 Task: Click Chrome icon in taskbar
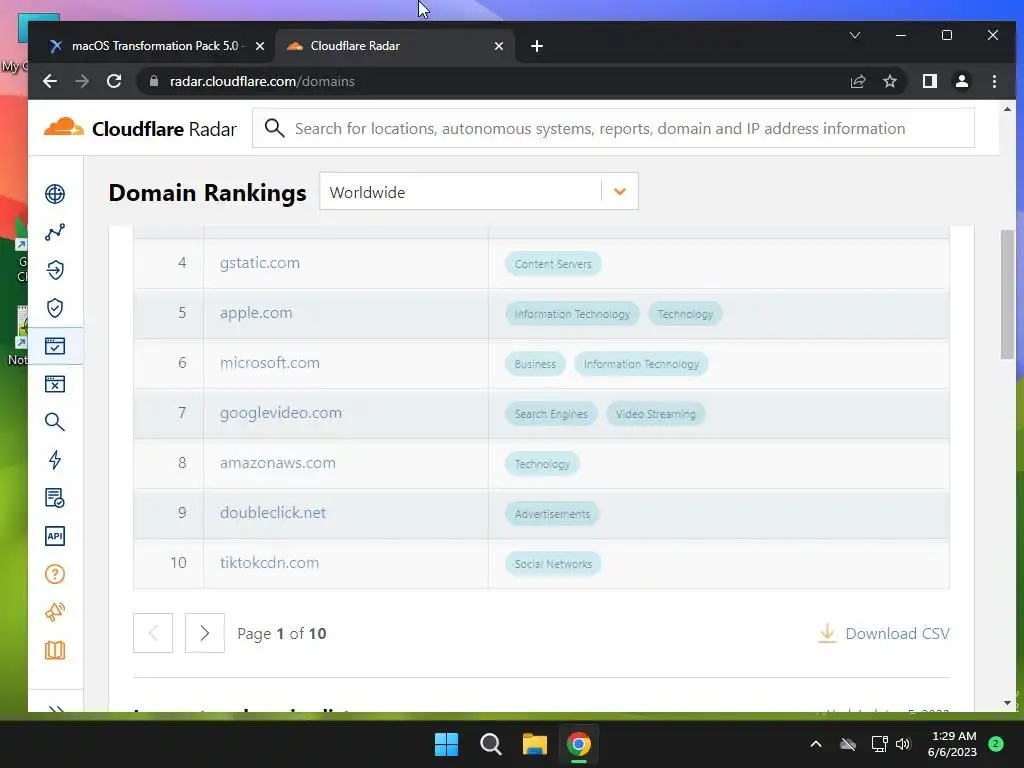(x=579, y=744)
